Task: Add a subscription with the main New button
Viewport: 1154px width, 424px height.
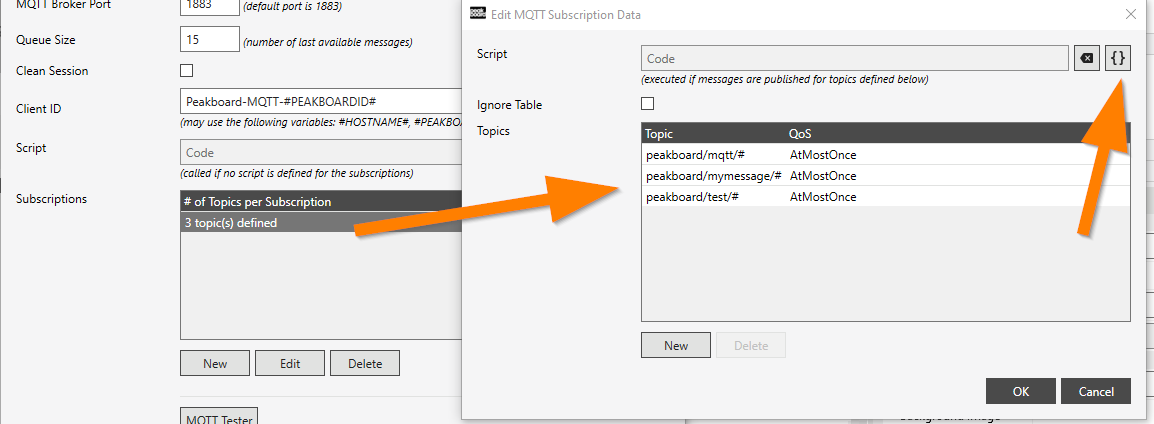Action: click(215, 363)
